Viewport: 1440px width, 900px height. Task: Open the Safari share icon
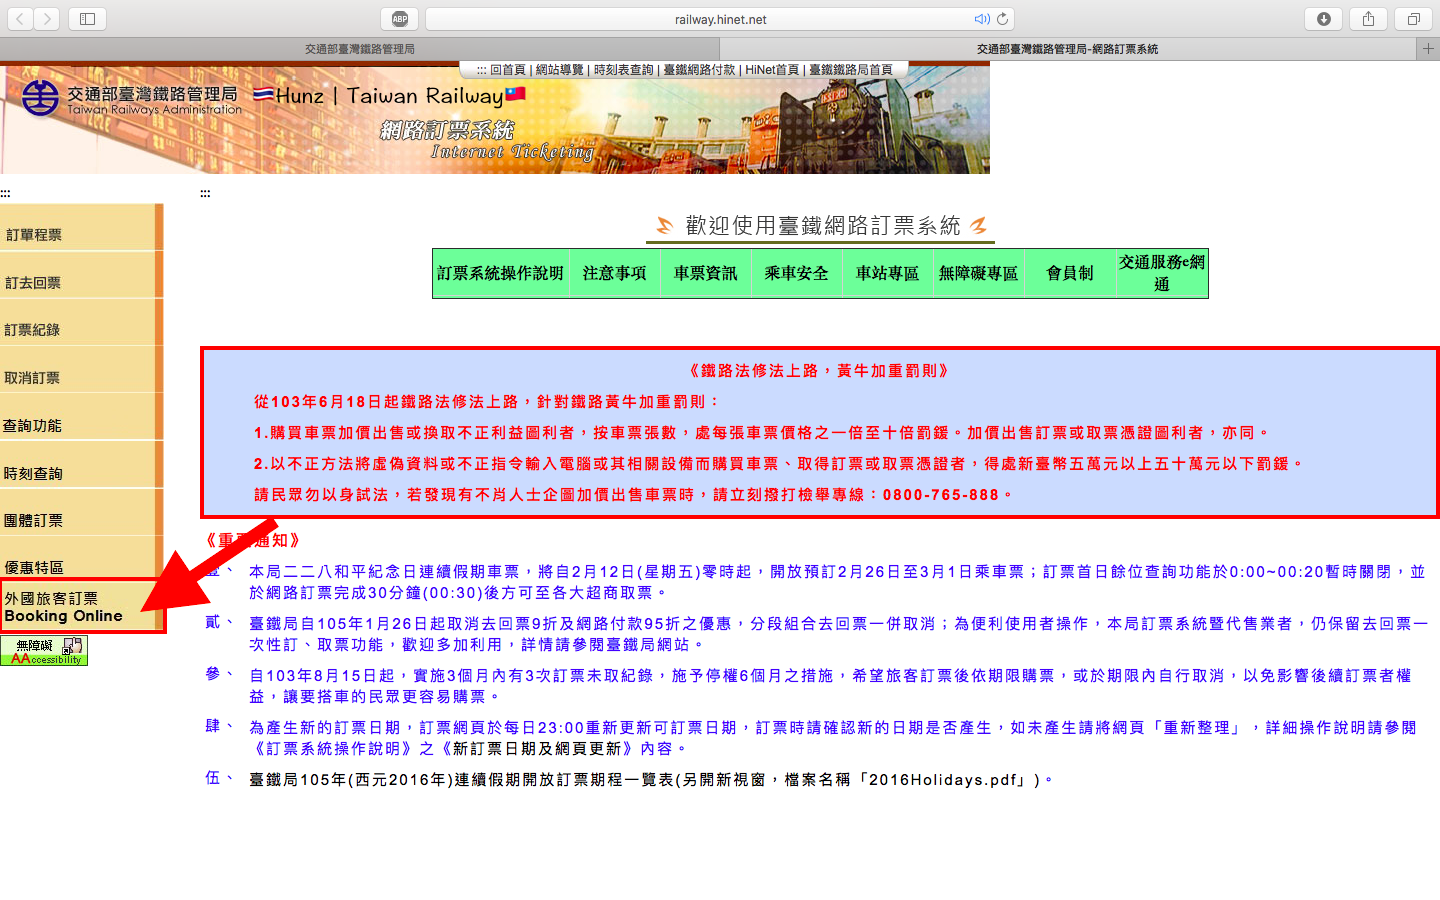point(1369,19)
